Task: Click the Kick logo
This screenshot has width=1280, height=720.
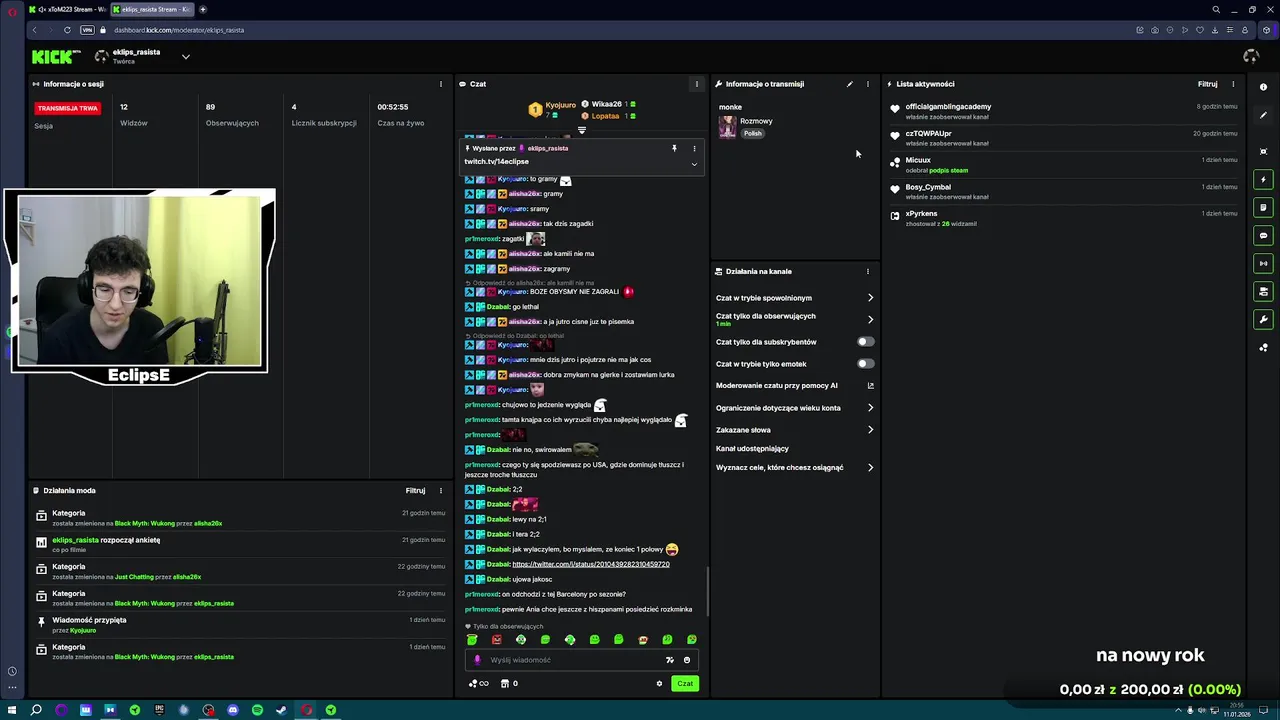Action: click(x=56, y=57)
